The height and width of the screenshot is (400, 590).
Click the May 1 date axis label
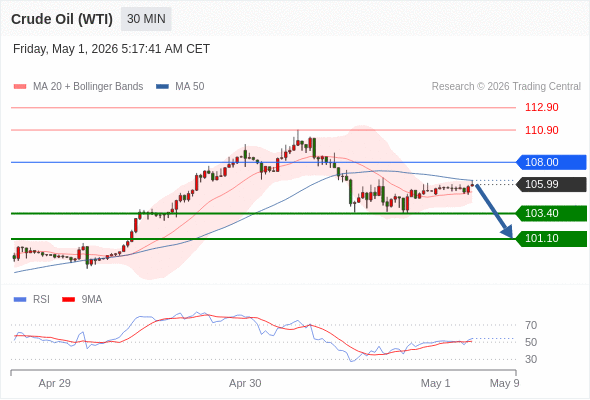[435, 383]
